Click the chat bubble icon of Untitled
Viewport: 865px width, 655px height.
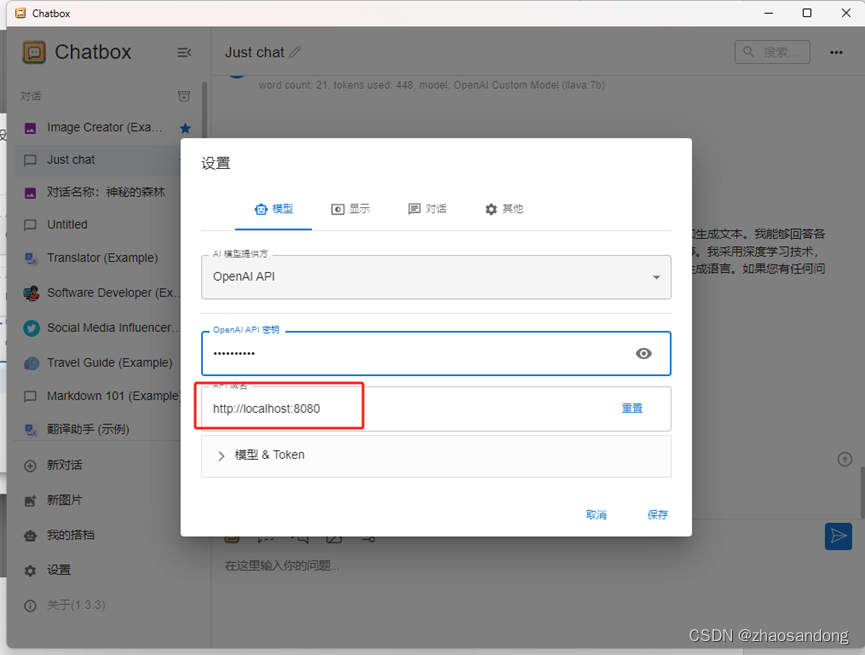(30, 225)
